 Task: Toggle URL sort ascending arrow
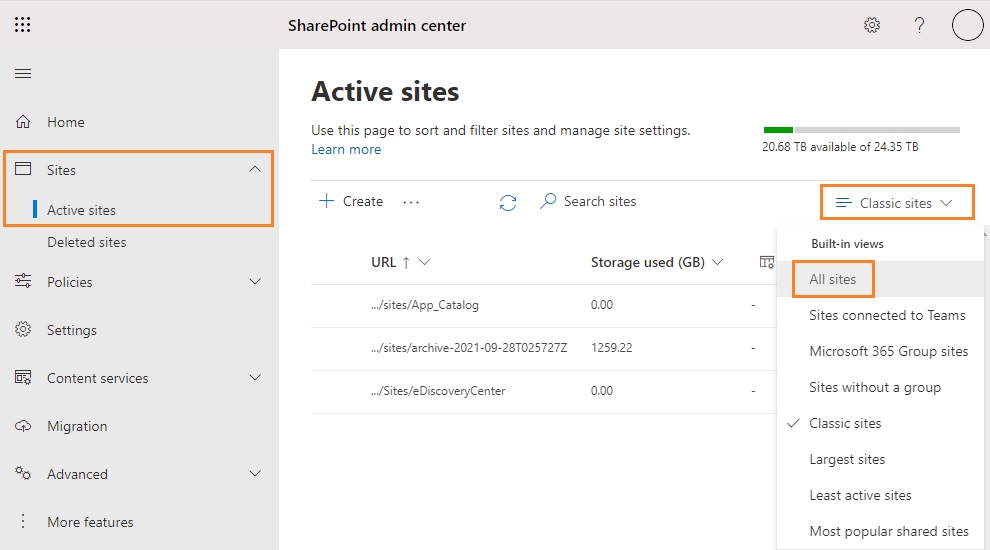pos(406,263)
